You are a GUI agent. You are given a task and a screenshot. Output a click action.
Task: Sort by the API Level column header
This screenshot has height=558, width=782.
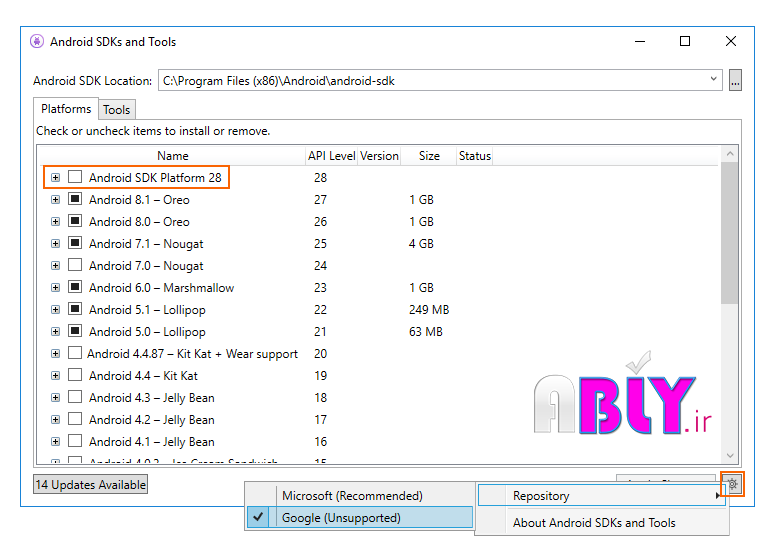331,156
